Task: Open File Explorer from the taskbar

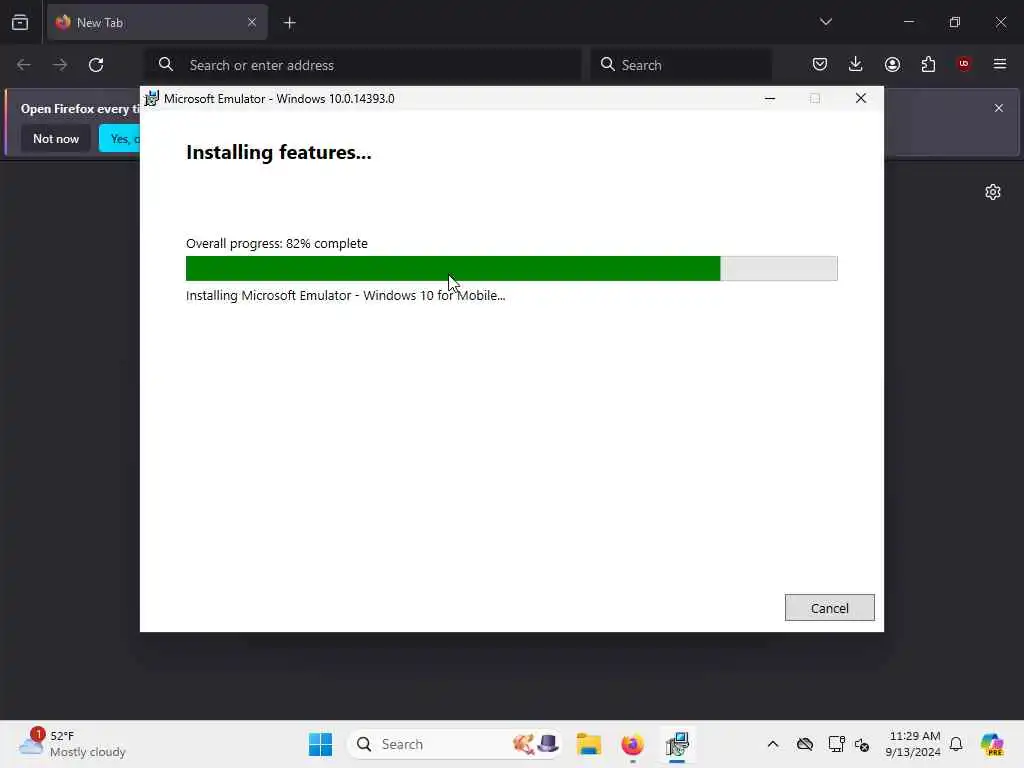Action: click(588, 744)
